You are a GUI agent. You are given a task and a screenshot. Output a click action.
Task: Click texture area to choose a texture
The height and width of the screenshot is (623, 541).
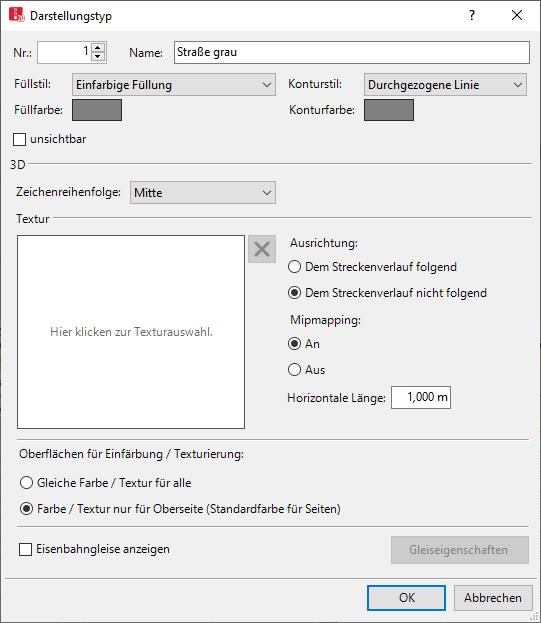tap(131, 332)
